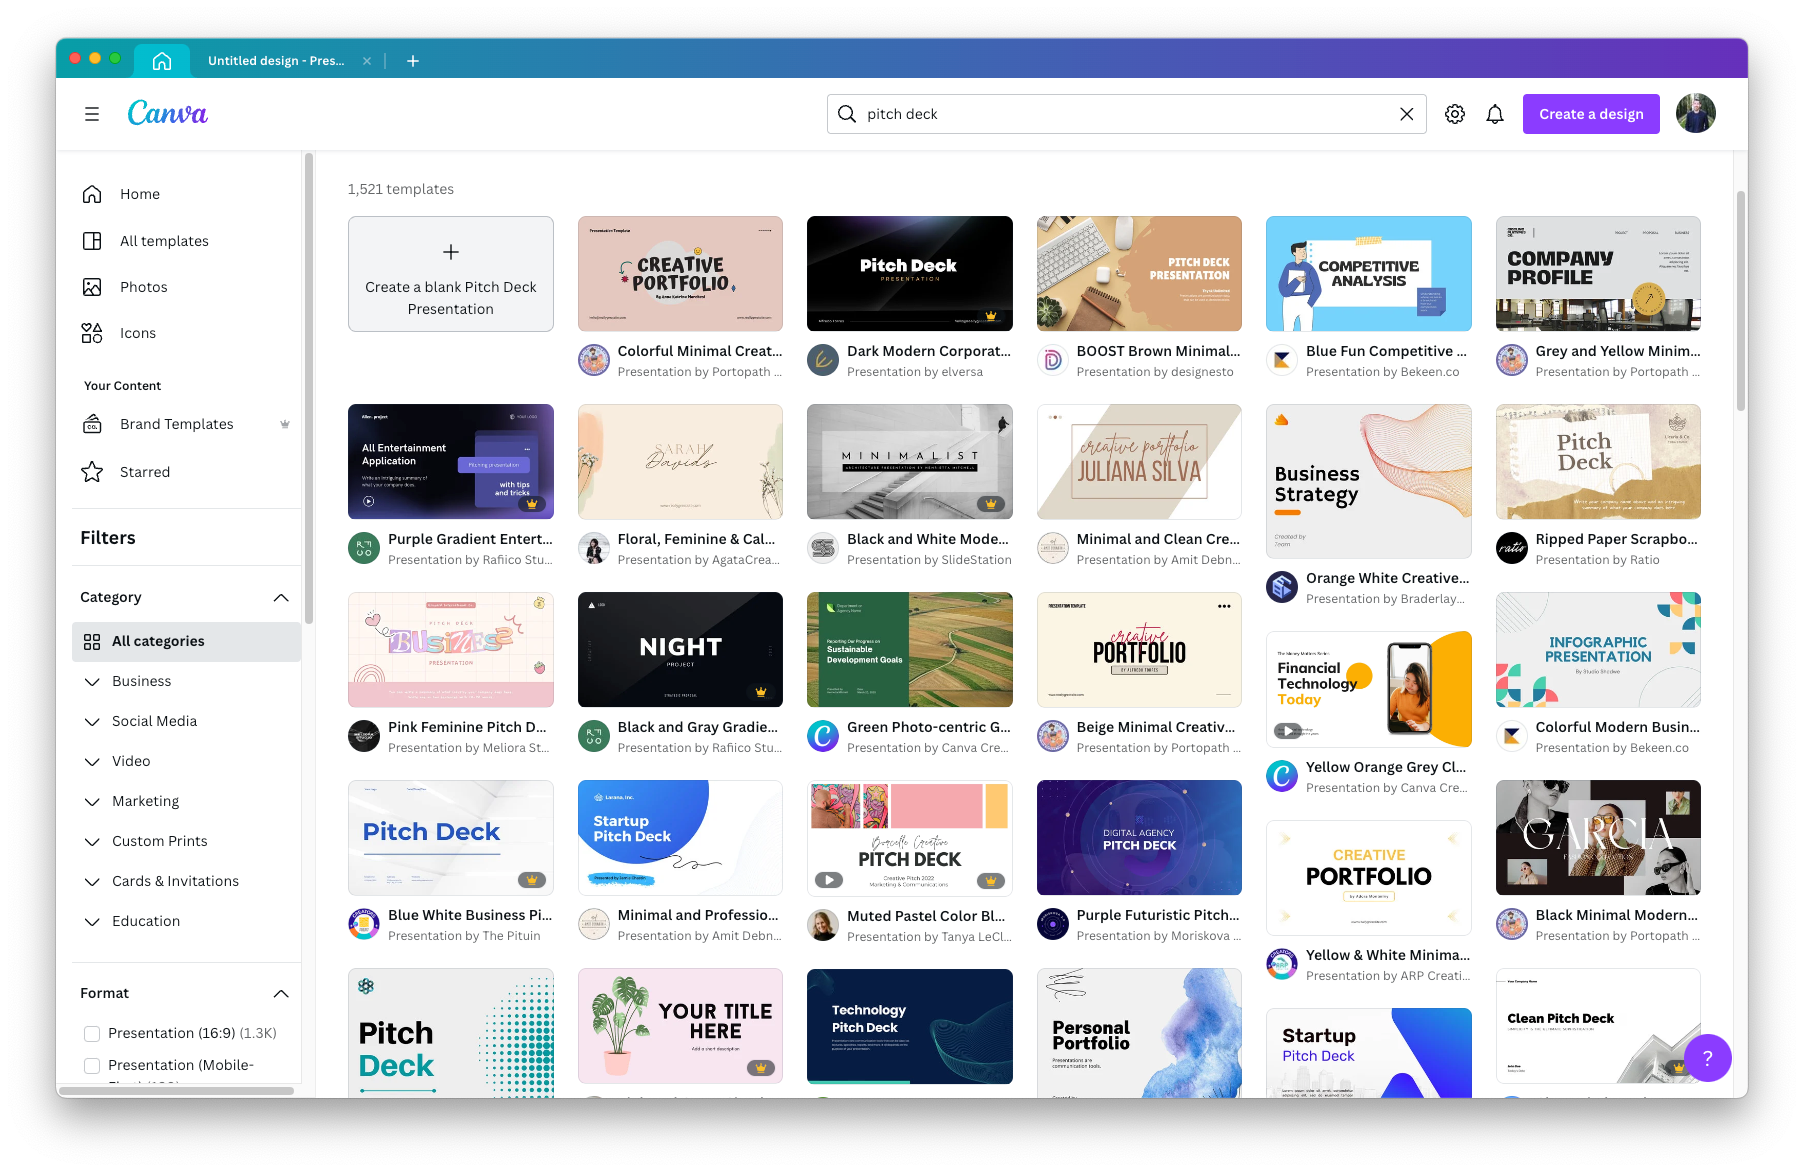Close the Untitled design tab
Screen dimensions: 1804x1172
click(x=367, y=61)
